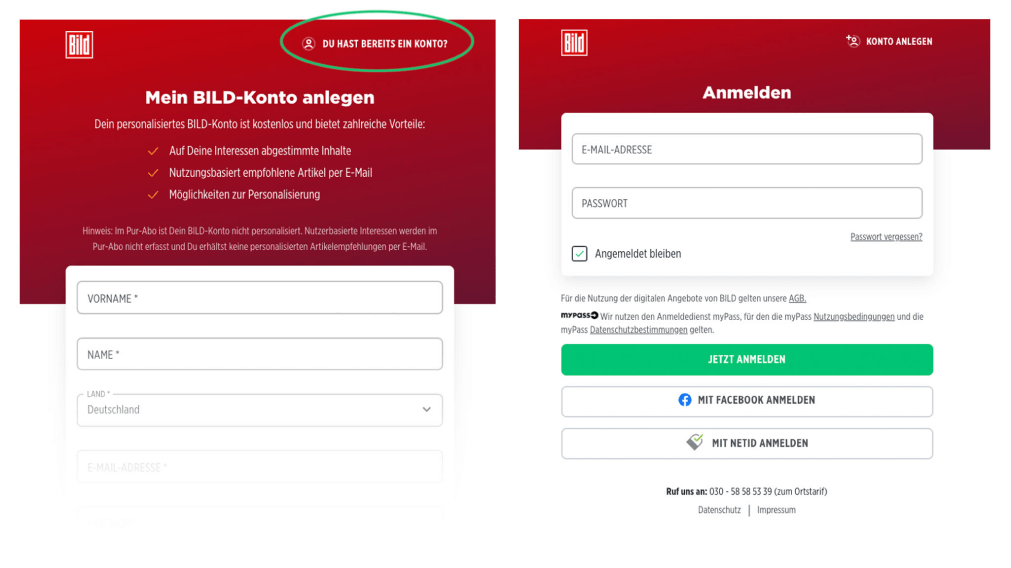The width and height of the screenshot is (1011, 568).
Task: Click the BILD logo above Anmelden form
Action: click(574, 42)
